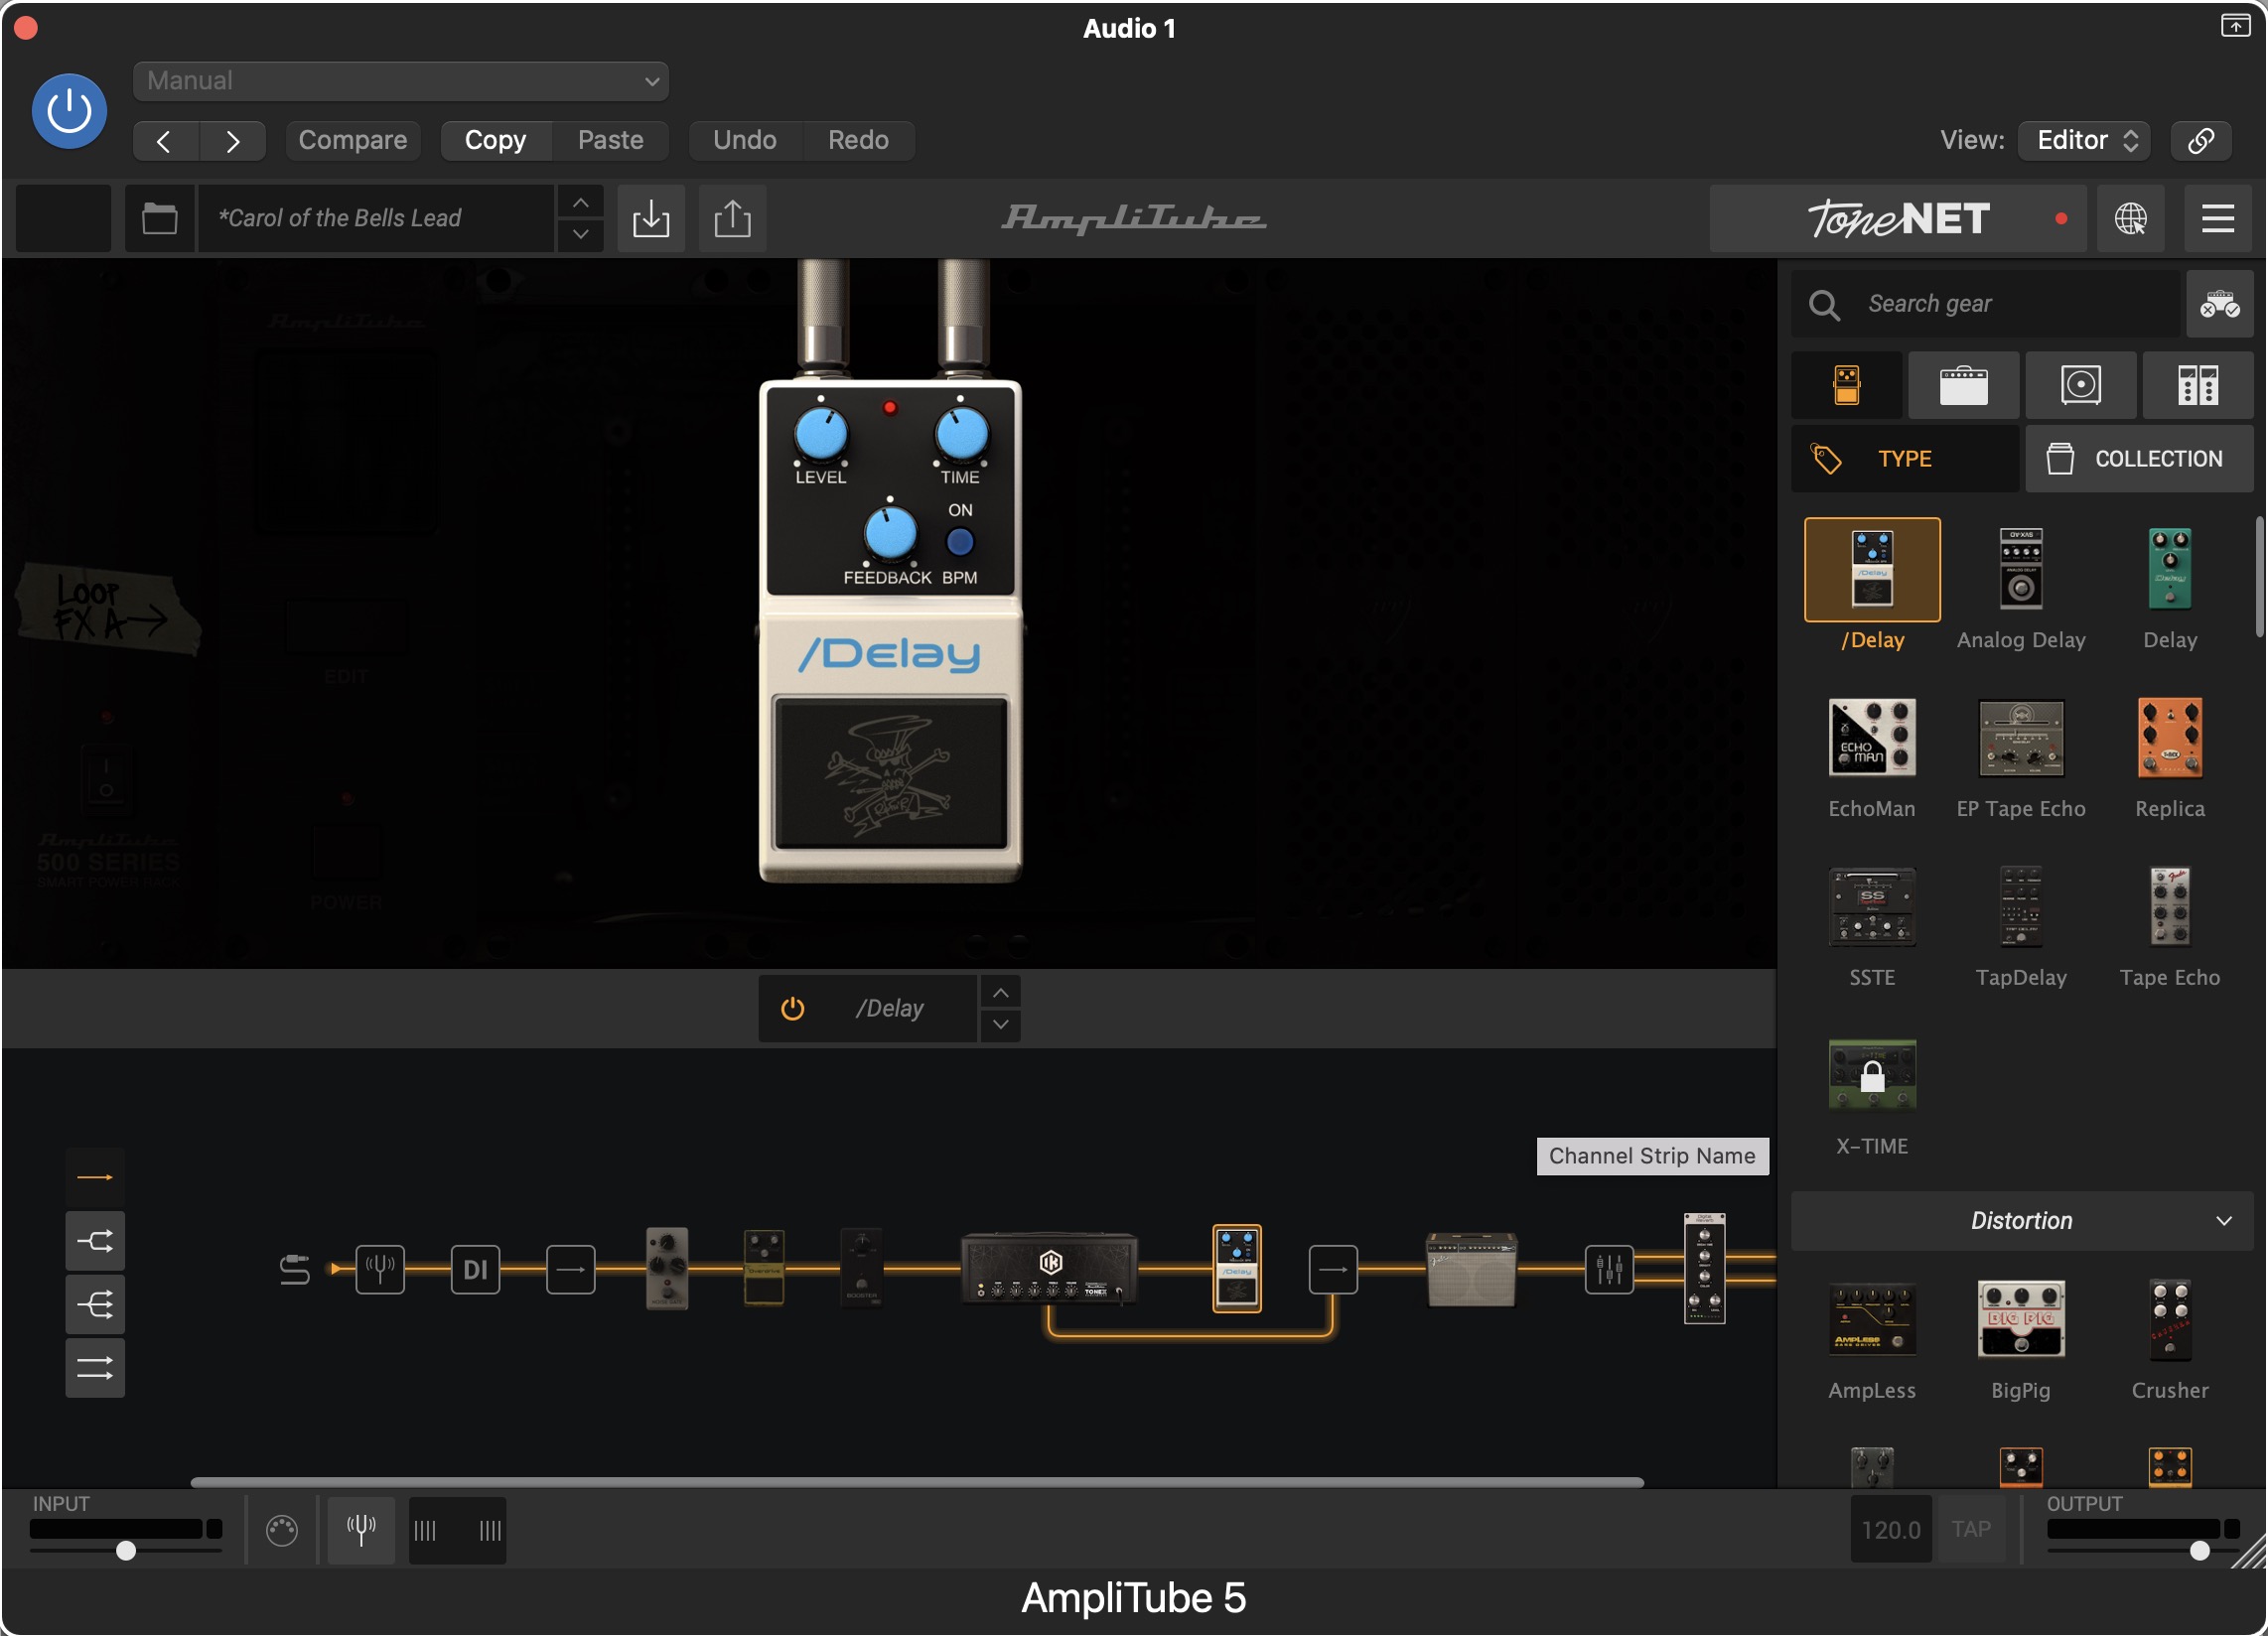Select the stomp pedals gear category
Image resolution: width=2268 pixels, height=1636 pixels.
click(x=1847, y=385)
